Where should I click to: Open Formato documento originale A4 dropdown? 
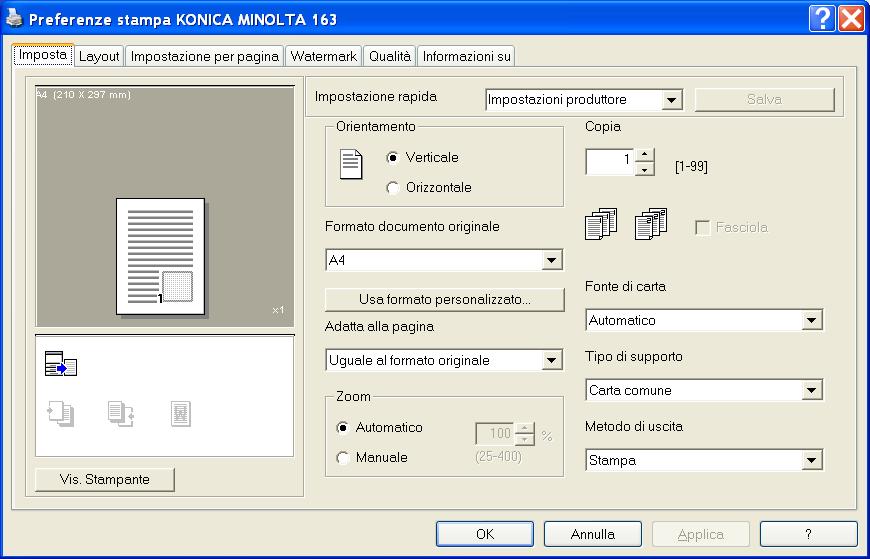coord(551,260)
